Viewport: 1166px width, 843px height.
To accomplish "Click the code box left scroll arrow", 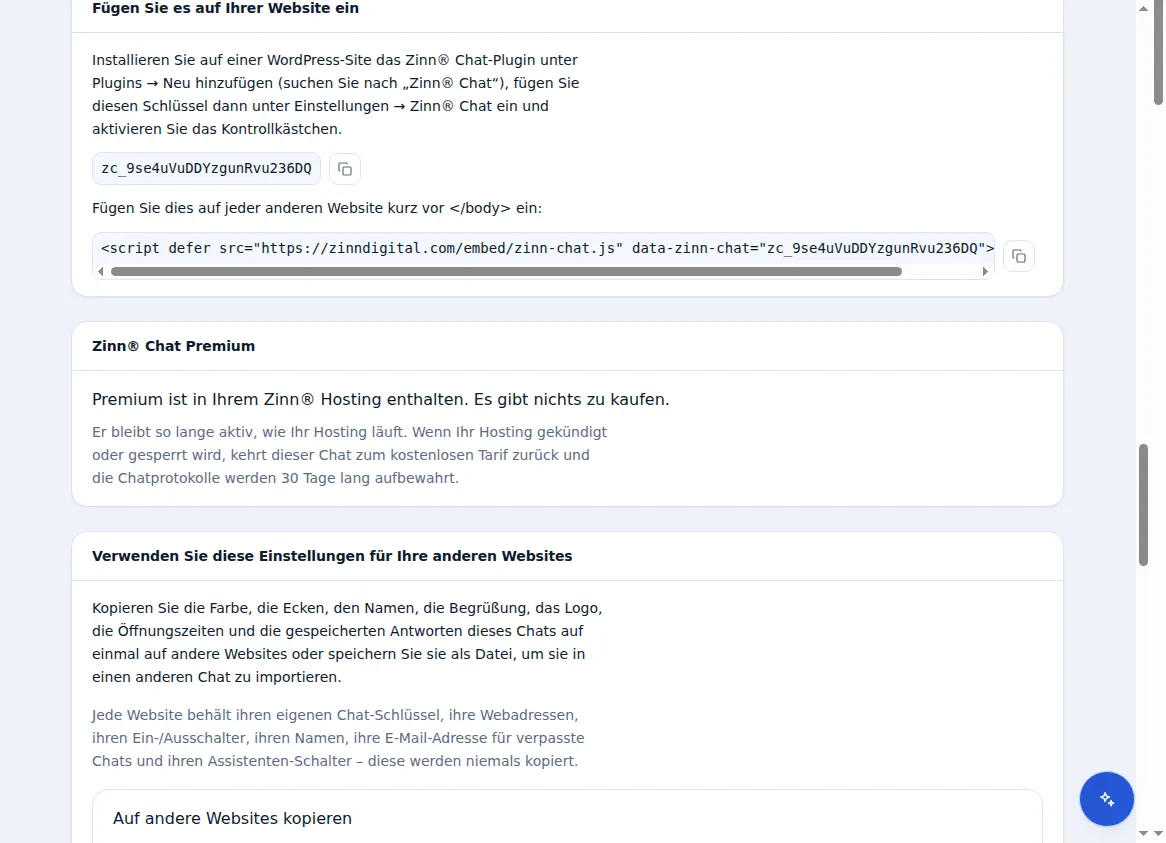I will [101, 271].
